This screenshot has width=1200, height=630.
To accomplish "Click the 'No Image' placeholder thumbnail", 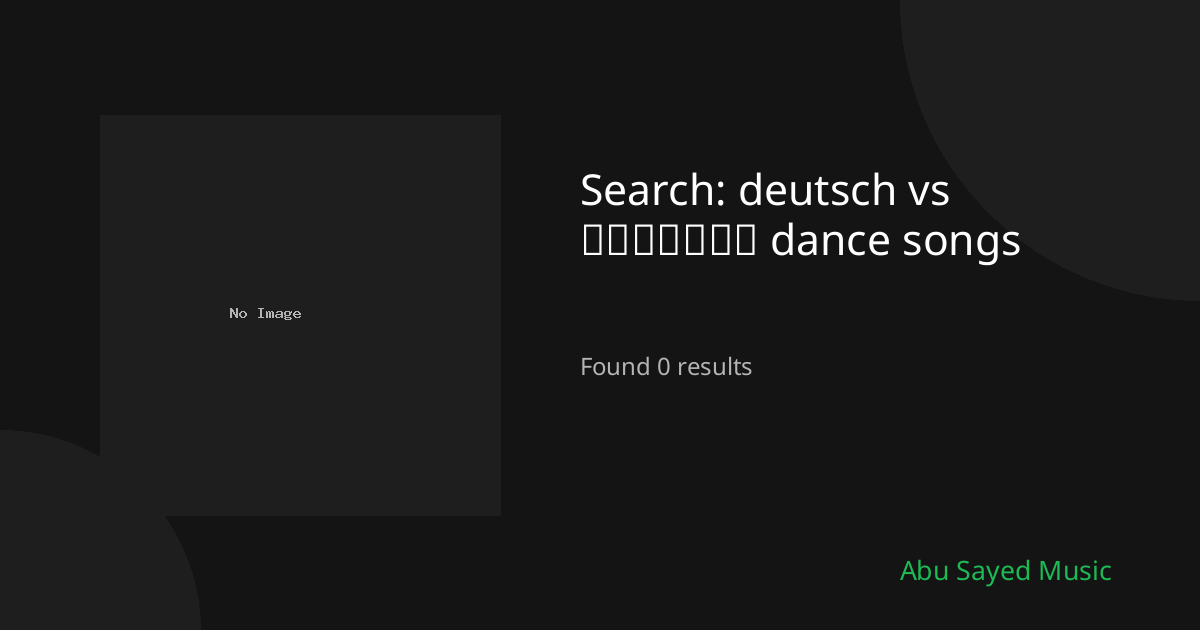I will click(300, 315).
